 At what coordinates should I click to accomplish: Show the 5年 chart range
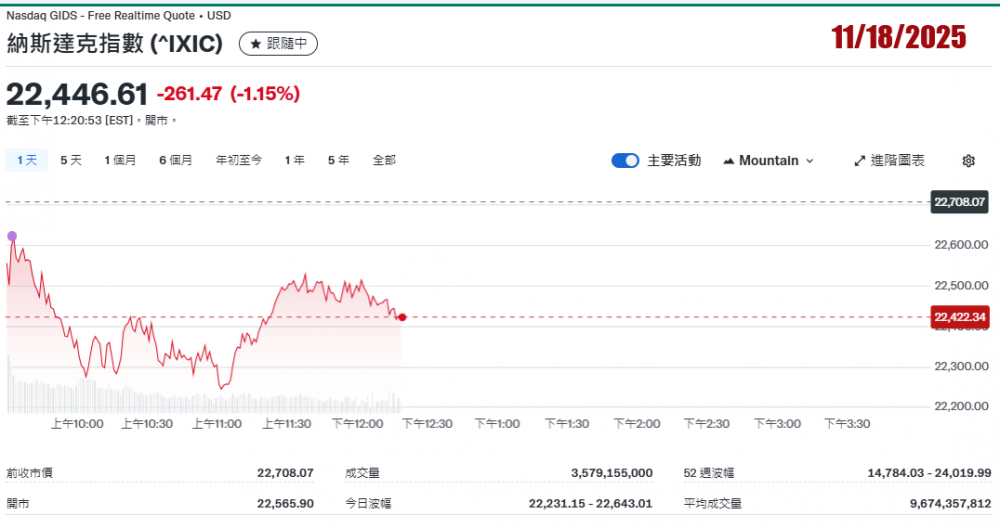tap(338, 160)
